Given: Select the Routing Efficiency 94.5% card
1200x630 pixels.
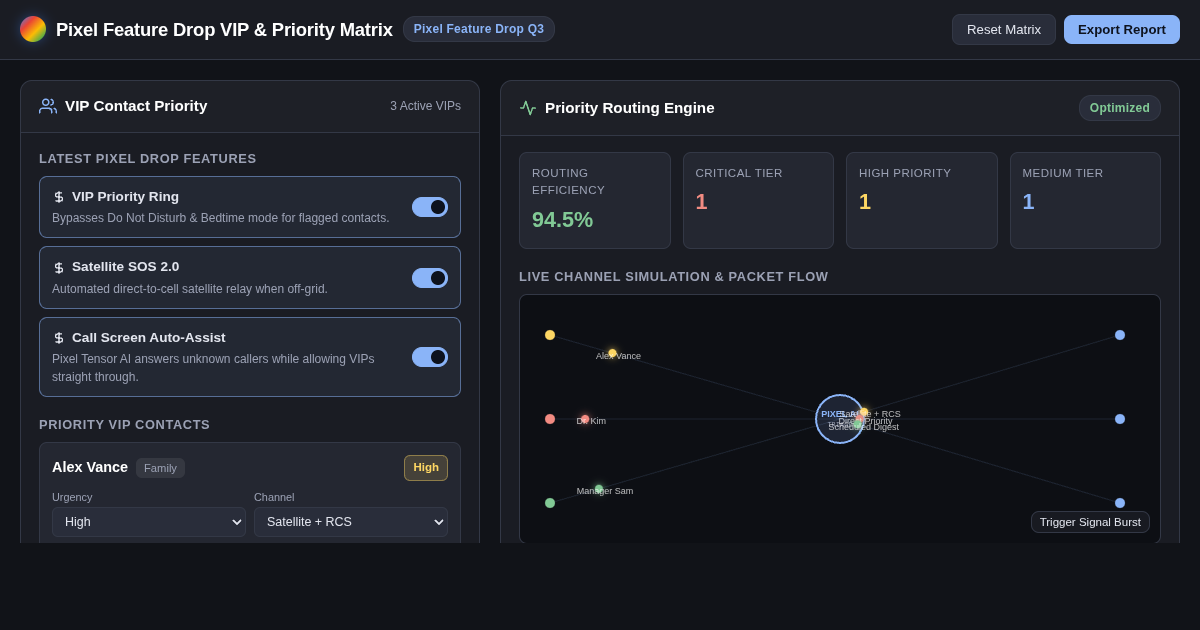Looking at the screenshot, I should tap(595, 200).
